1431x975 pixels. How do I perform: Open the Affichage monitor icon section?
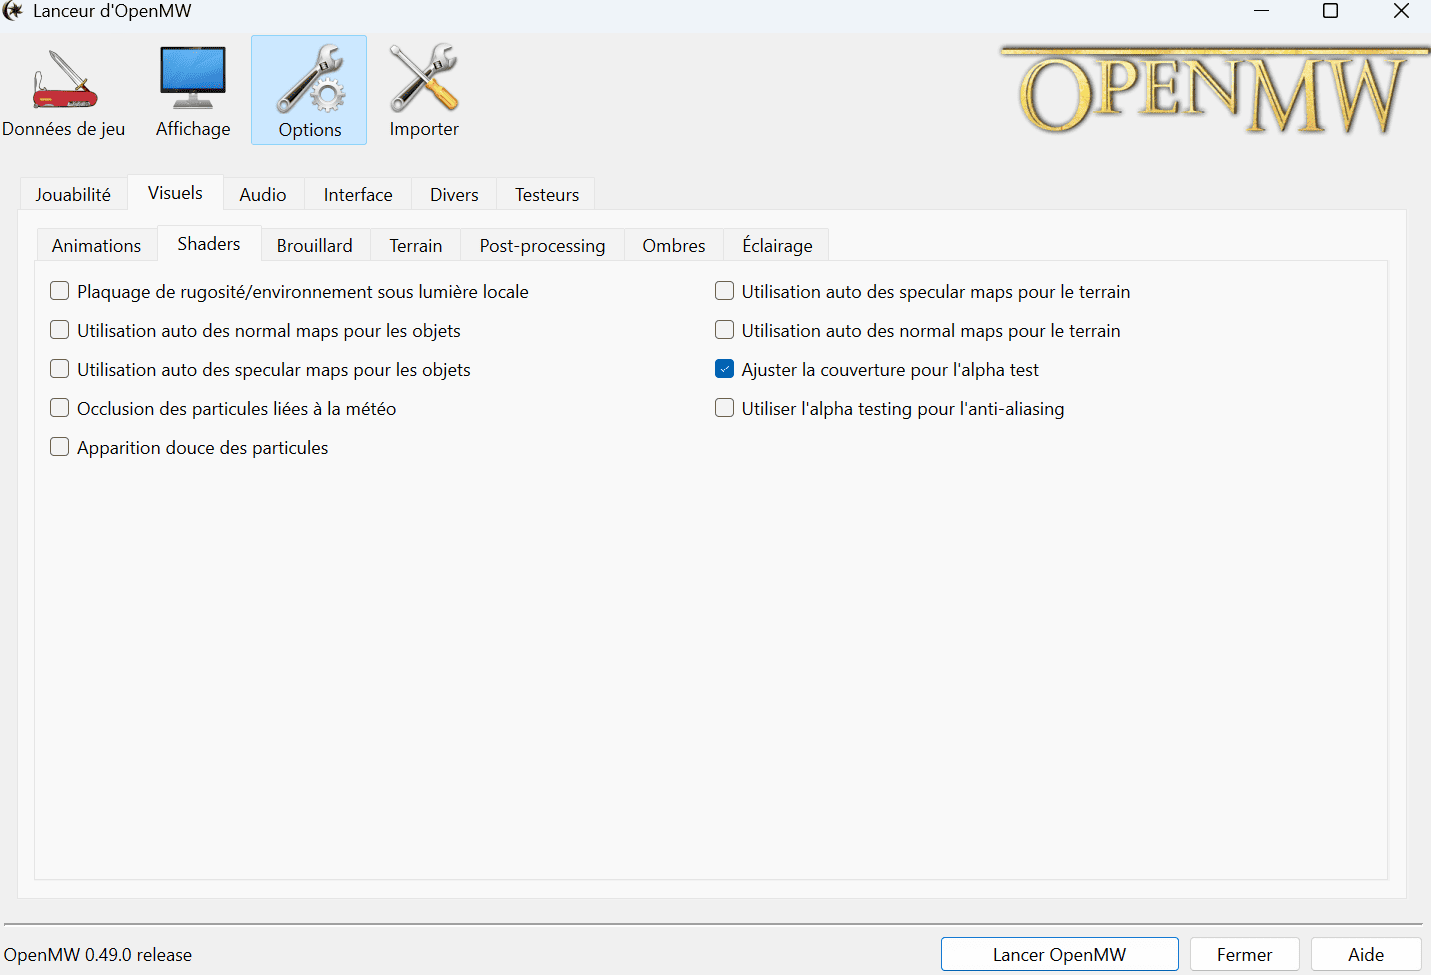click(193, 91)
